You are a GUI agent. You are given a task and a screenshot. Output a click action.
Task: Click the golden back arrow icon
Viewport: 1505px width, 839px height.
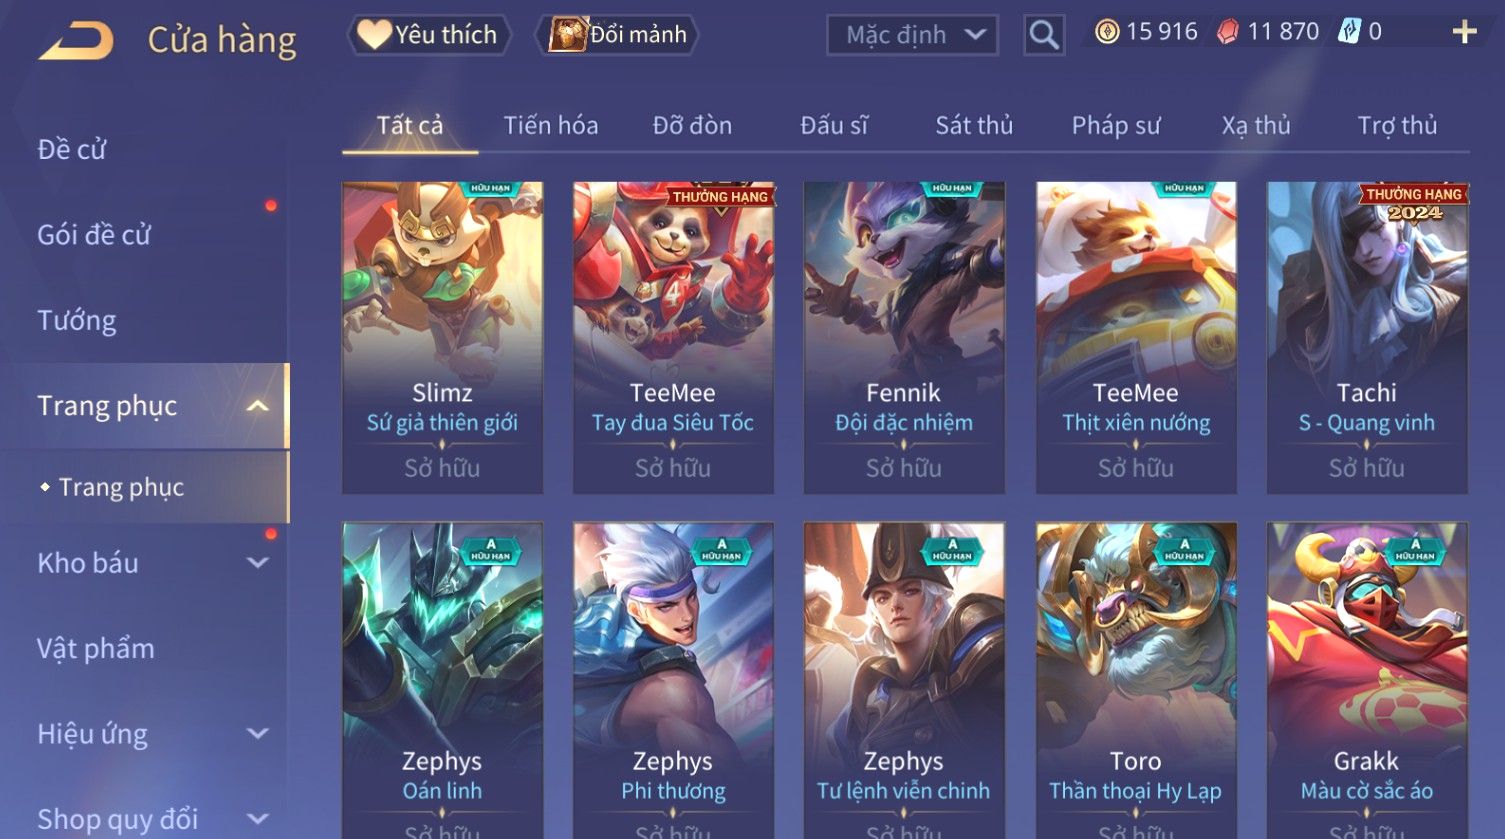(77, 41)
